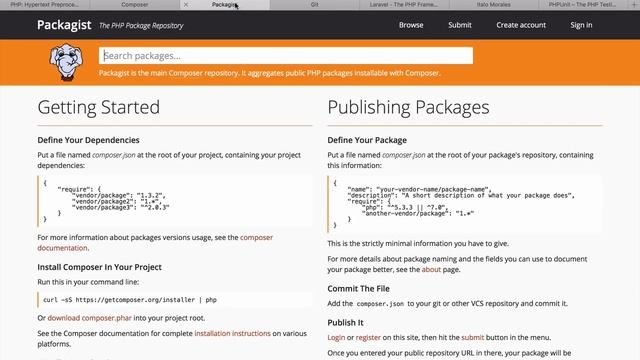Switch to the Git tab

point(314,4)
